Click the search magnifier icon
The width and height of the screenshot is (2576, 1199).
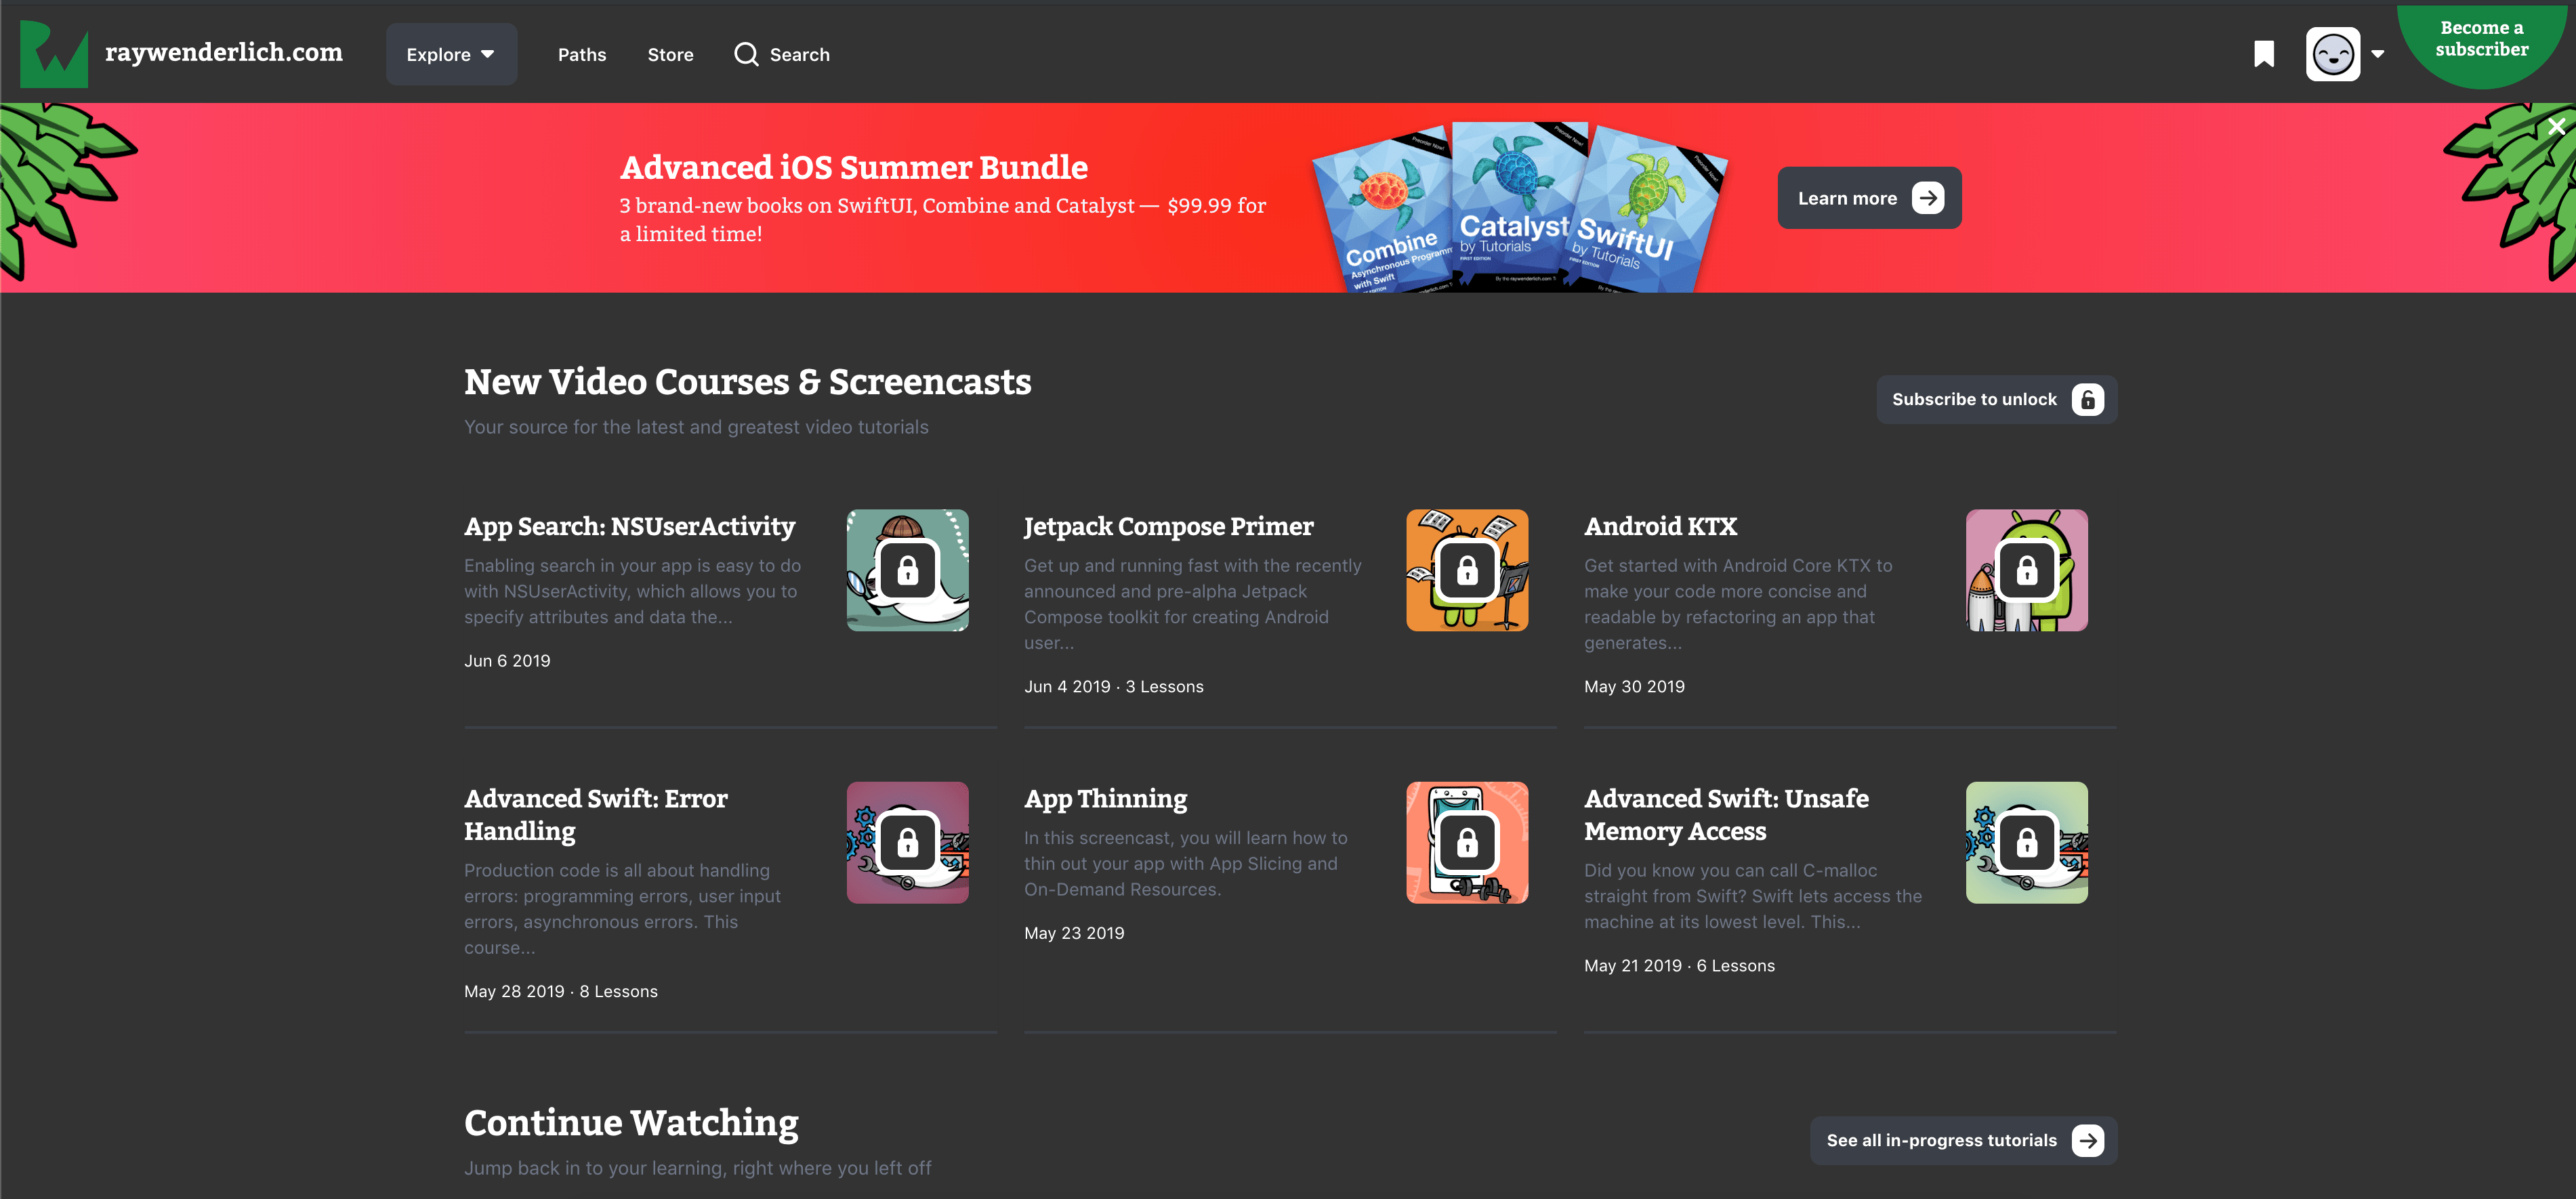(746, 54)
